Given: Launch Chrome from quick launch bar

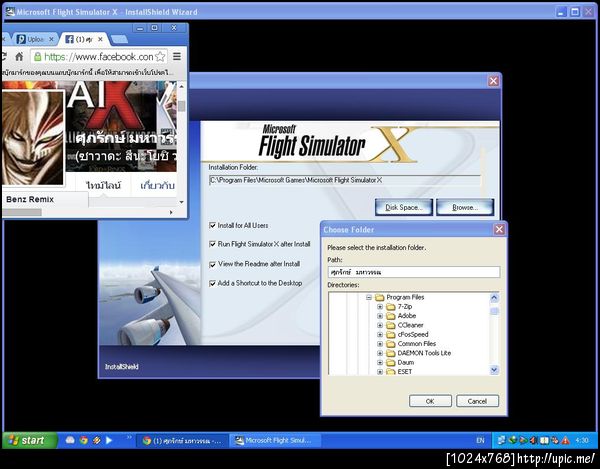Looking at the screenshot, I should click(83, 440).
